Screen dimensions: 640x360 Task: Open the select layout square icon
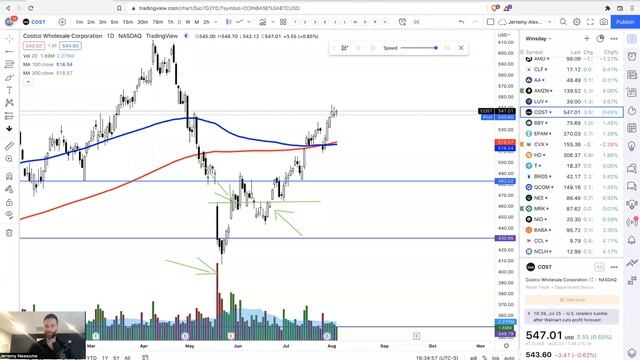click(490, 22)
